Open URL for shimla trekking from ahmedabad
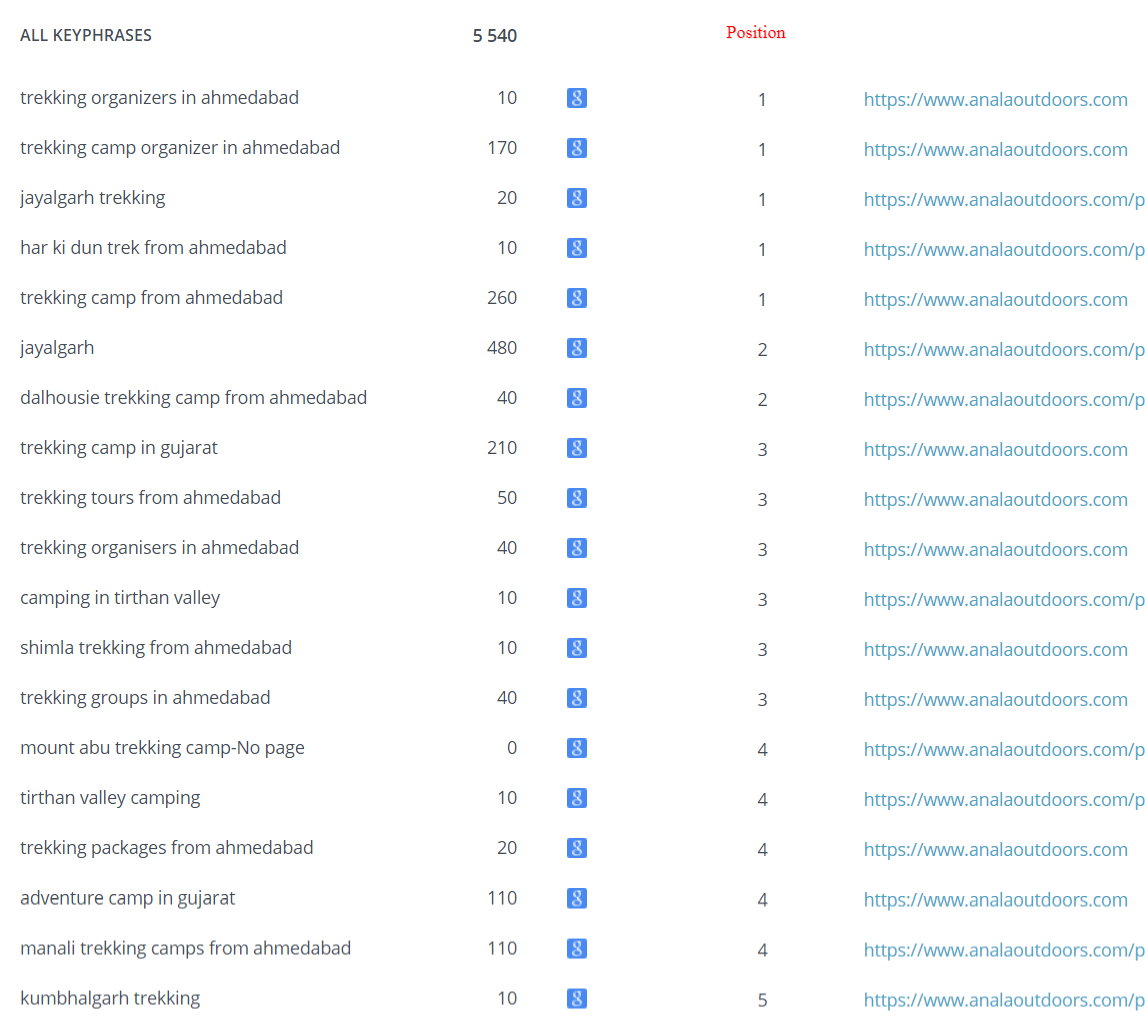Screen dimensions: 1145x1036 (995, 650)
